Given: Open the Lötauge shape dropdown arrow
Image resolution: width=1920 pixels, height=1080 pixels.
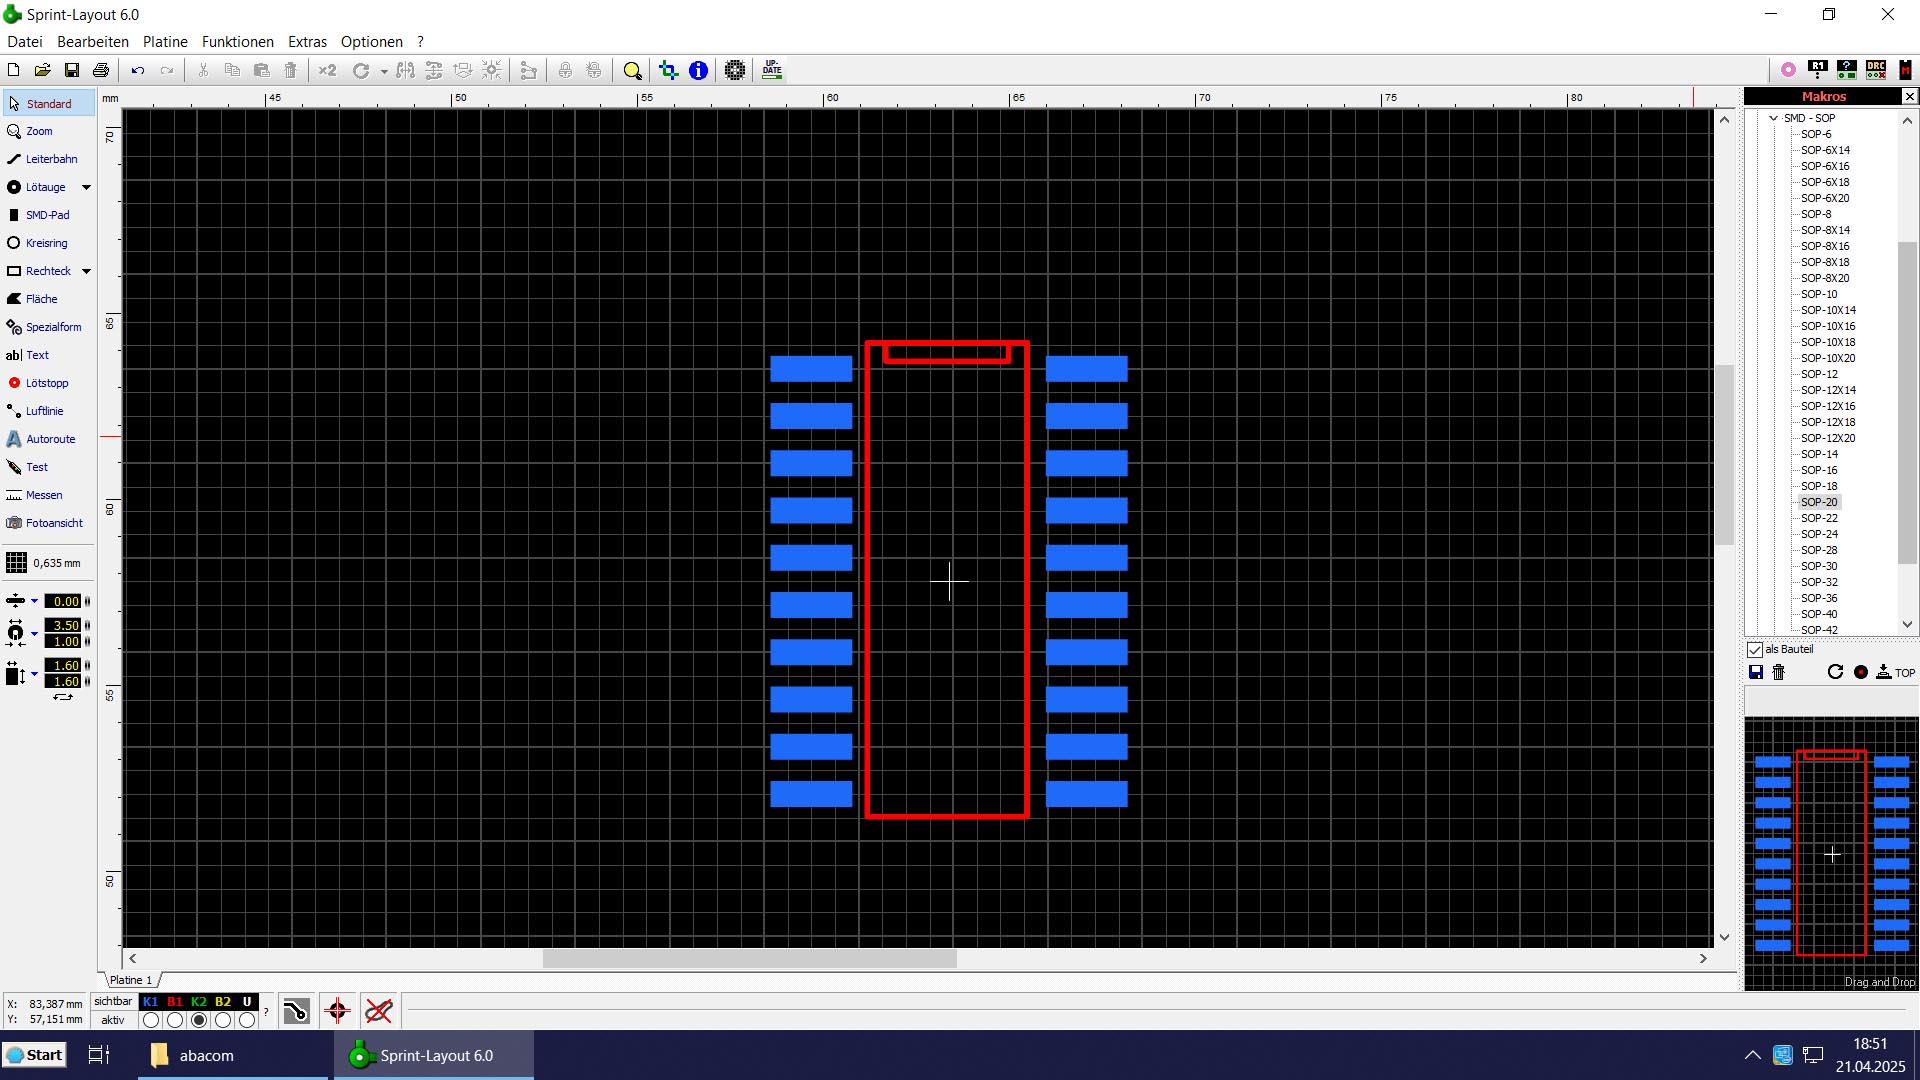Looking at the screenshot, I should click(x=86, y=187).
